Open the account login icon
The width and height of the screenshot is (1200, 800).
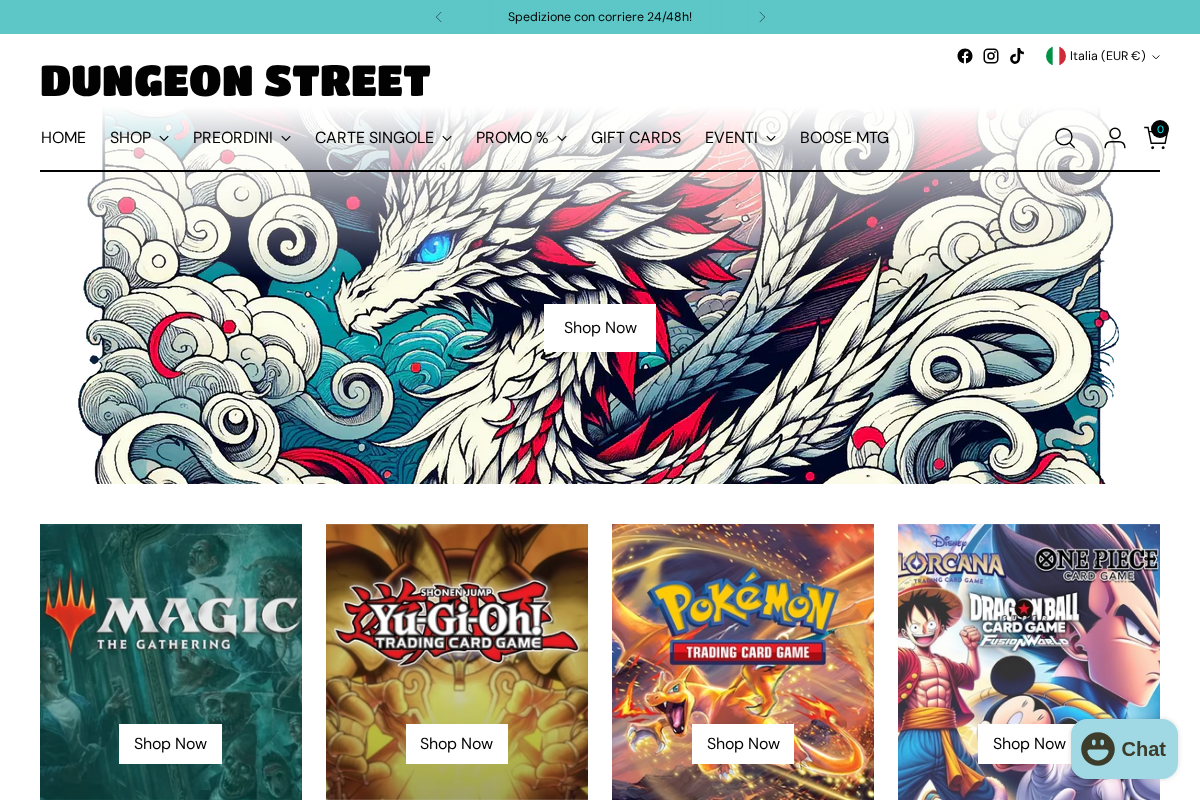[1115, 138]
